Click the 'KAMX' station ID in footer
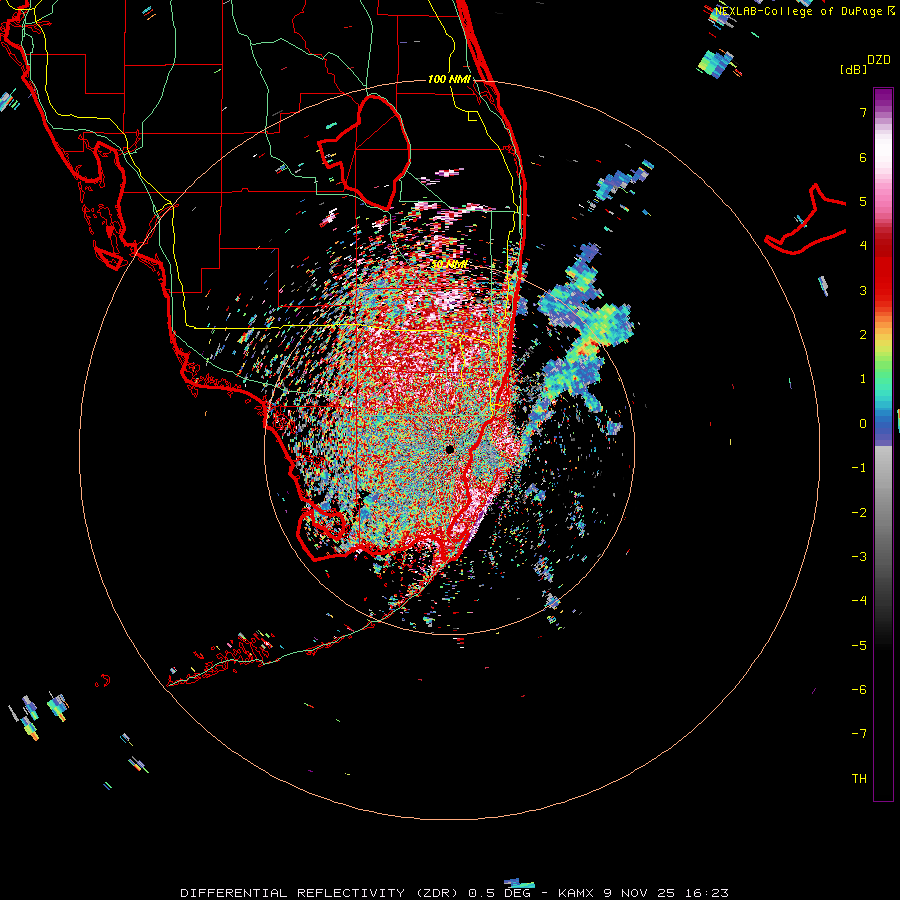The image size is (900, 900). click(x=576, y=893)
